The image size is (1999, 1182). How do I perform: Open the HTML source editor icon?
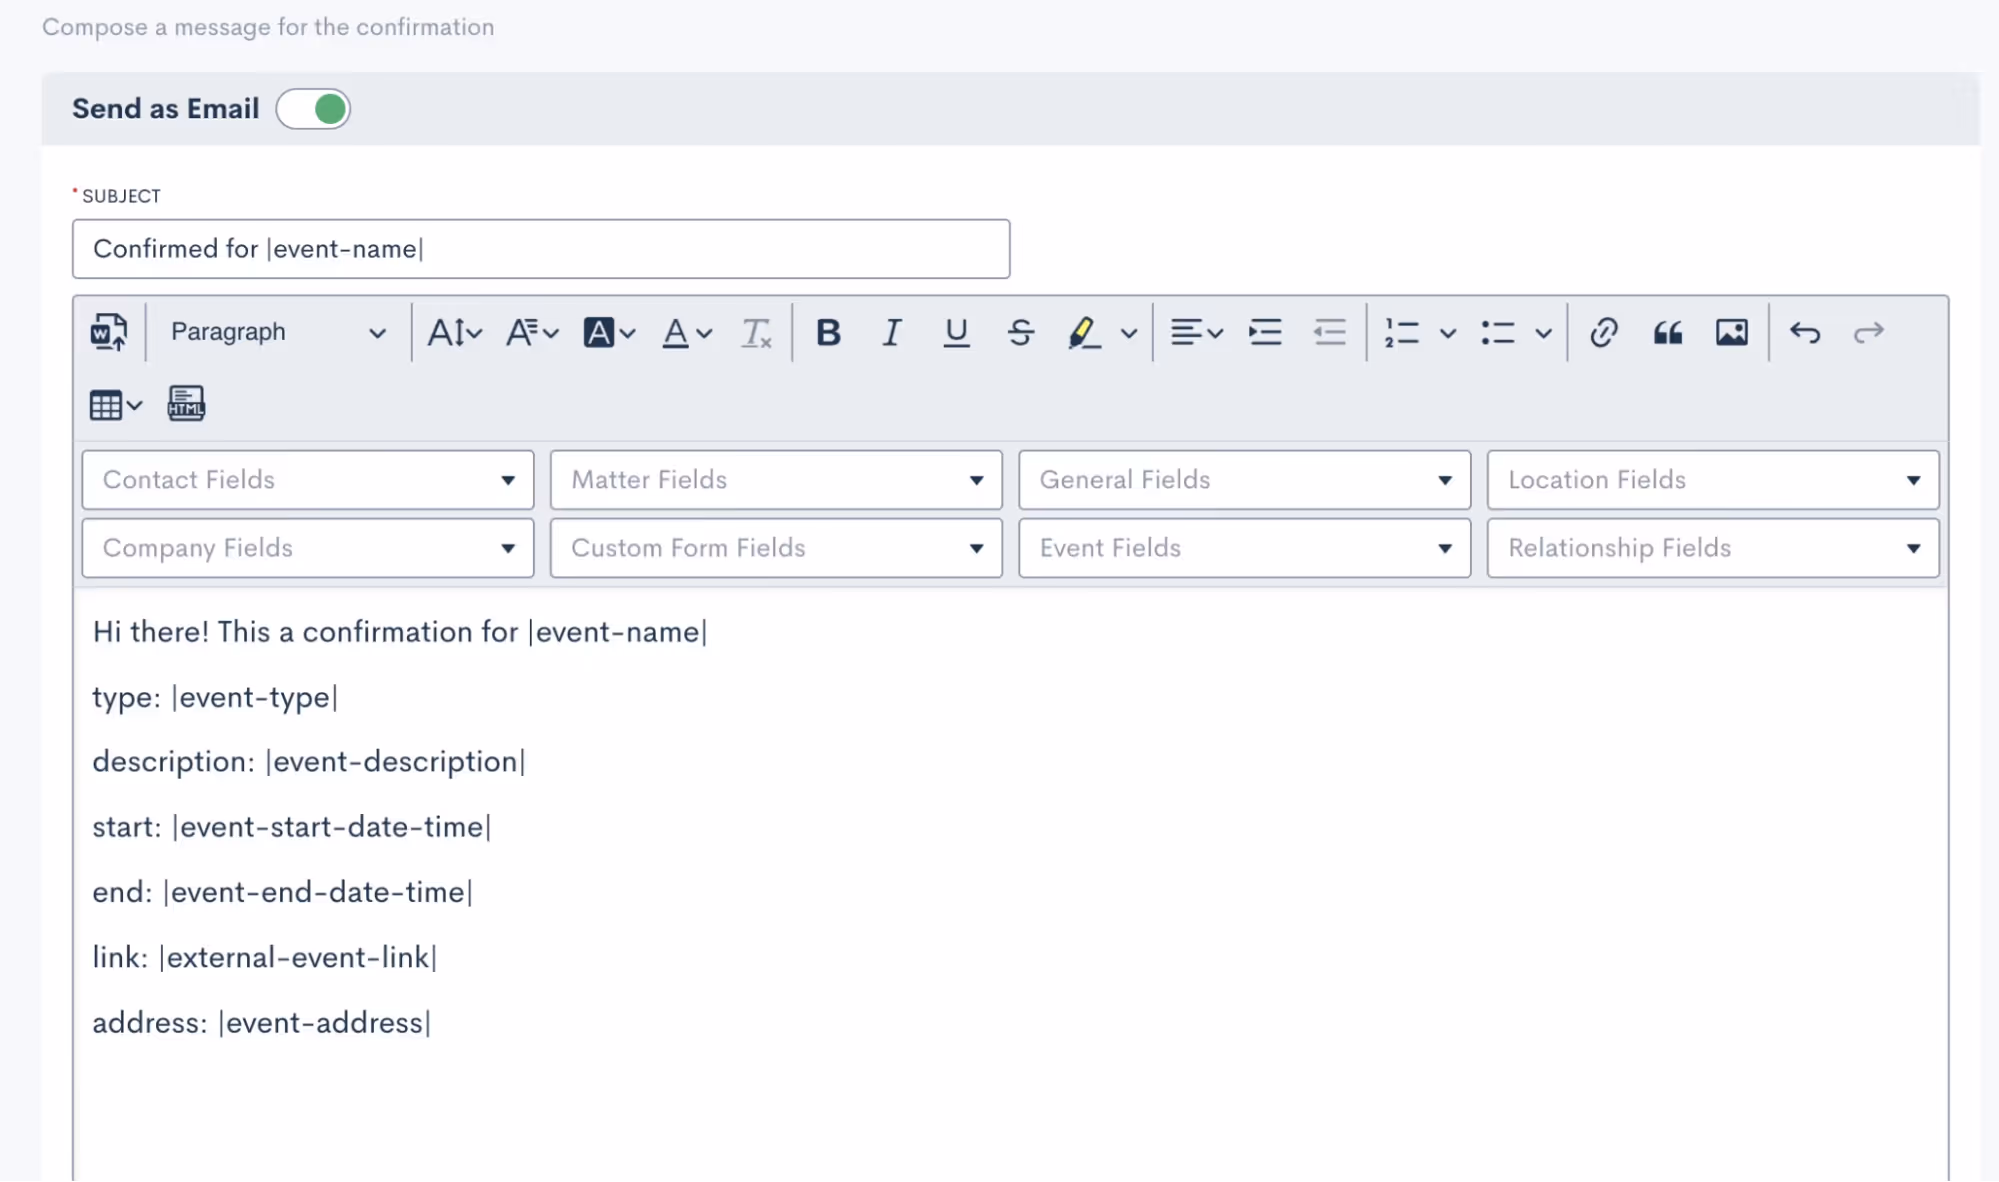(x=186, y=404)
